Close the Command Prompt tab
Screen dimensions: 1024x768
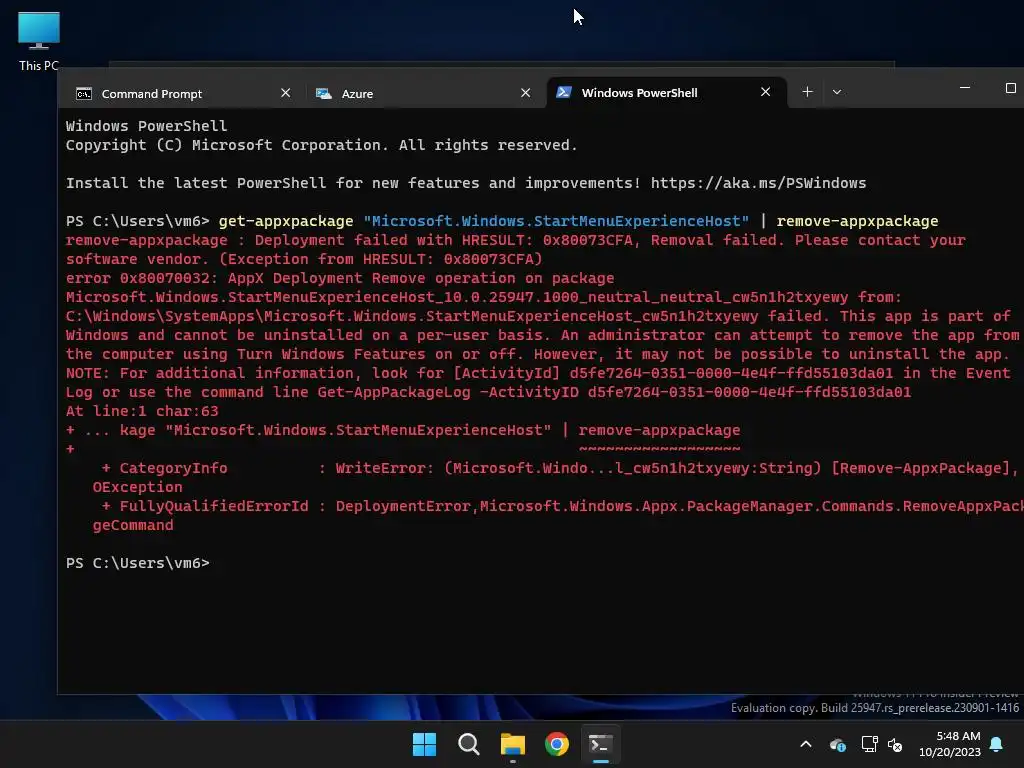point(285,93)
